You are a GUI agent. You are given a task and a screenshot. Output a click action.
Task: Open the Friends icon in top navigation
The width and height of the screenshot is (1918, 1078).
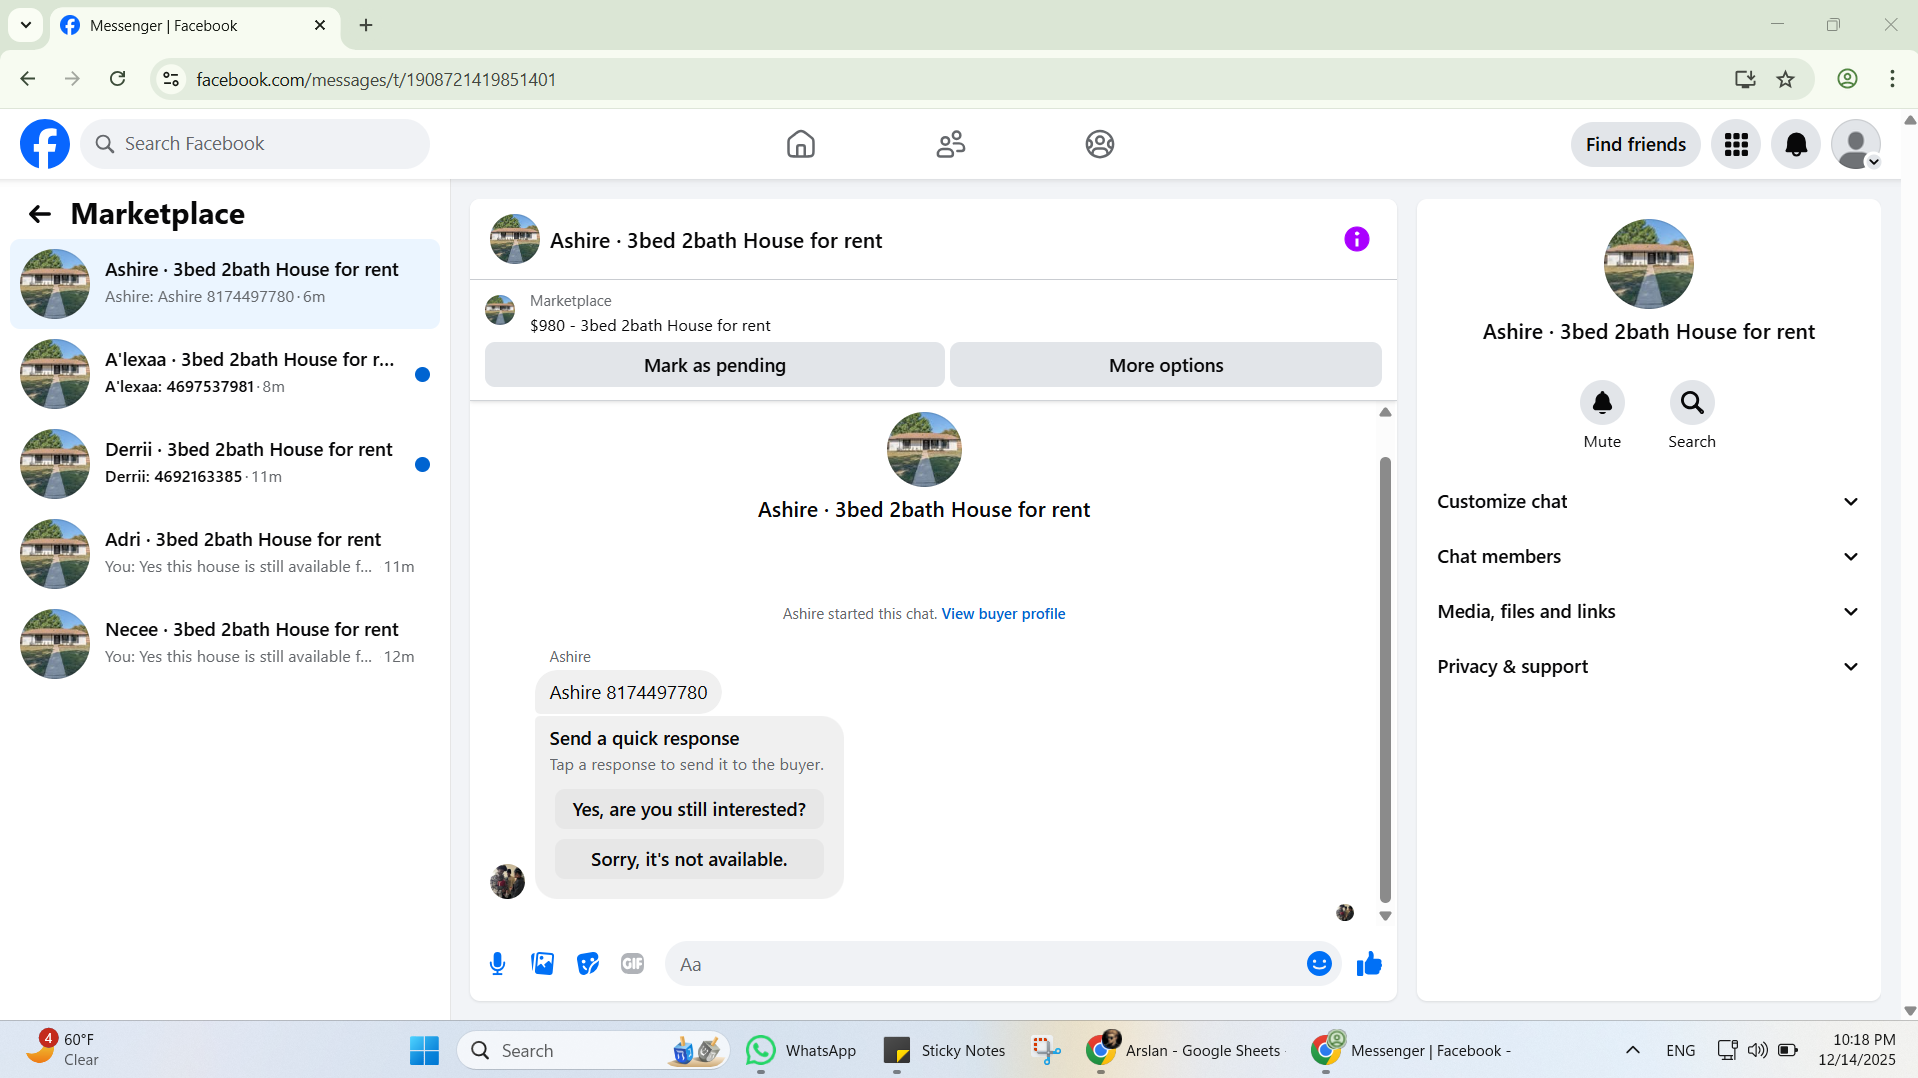tap(950, 144)
